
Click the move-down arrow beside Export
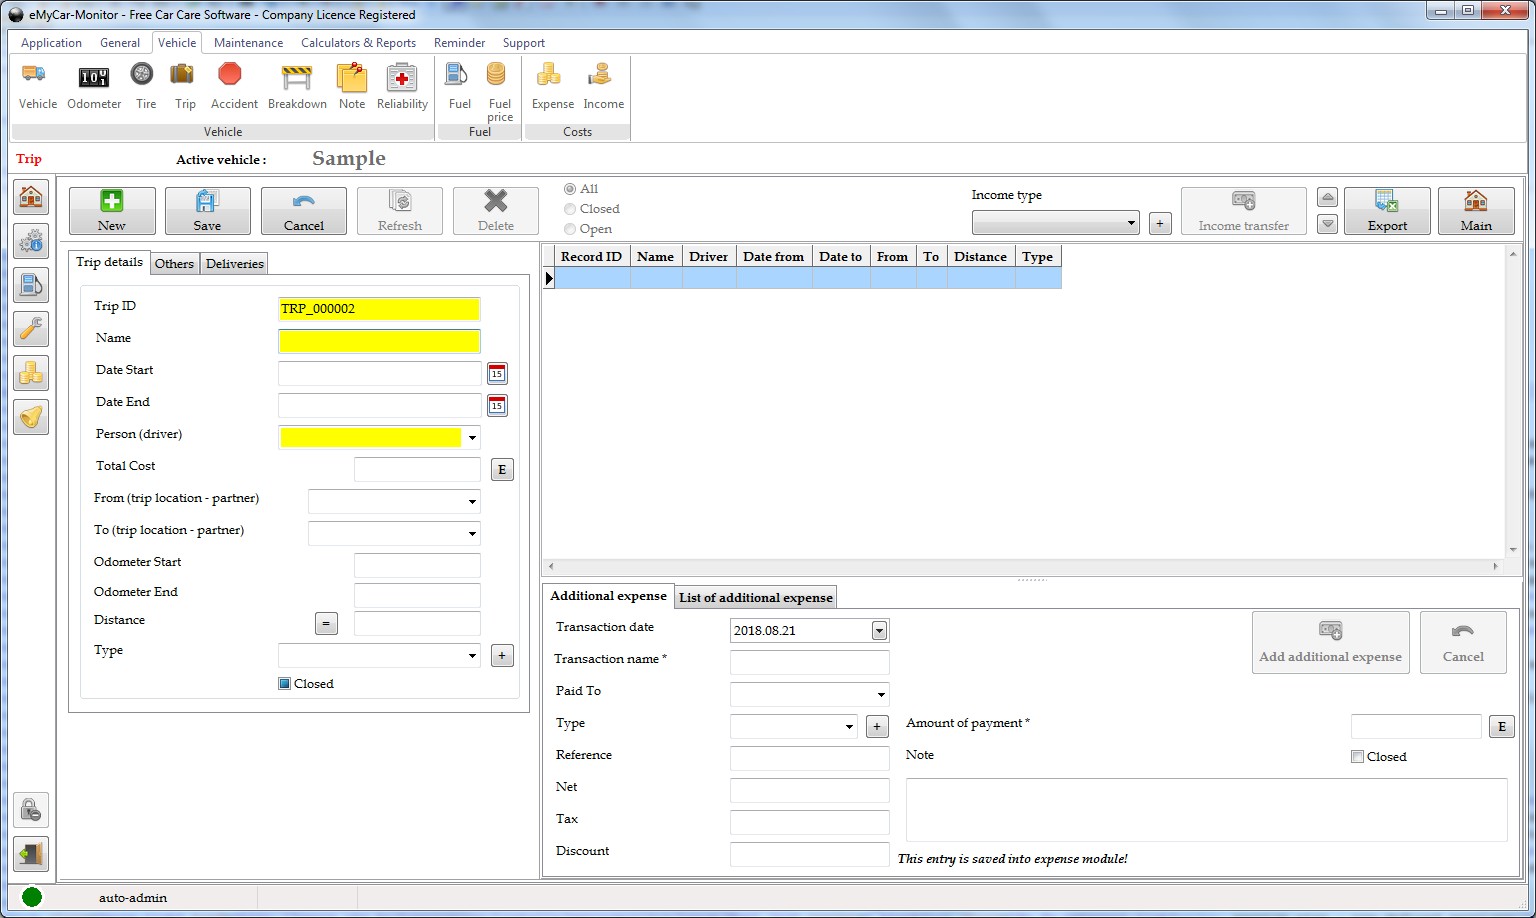[x=1327, y=224]
